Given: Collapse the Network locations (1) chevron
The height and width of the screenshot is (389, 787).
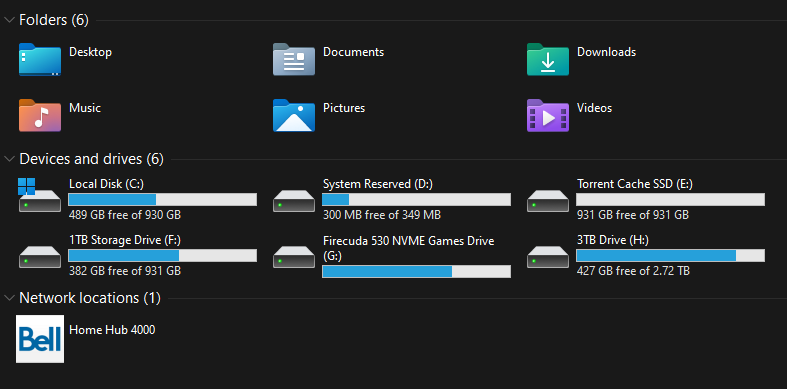Looking at the screenshot, I should click(x=9, y=298).
